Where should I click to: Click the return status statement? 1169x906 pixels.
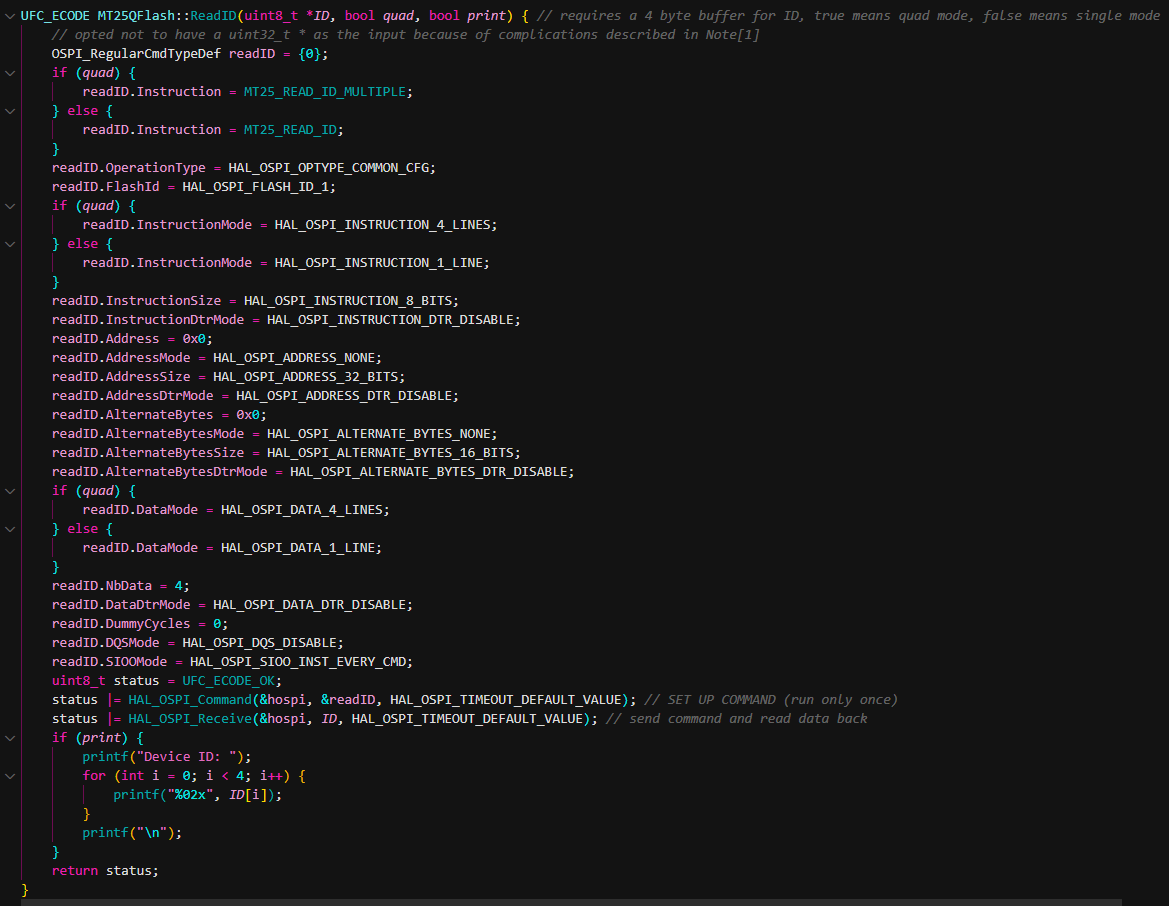point(105,871)
